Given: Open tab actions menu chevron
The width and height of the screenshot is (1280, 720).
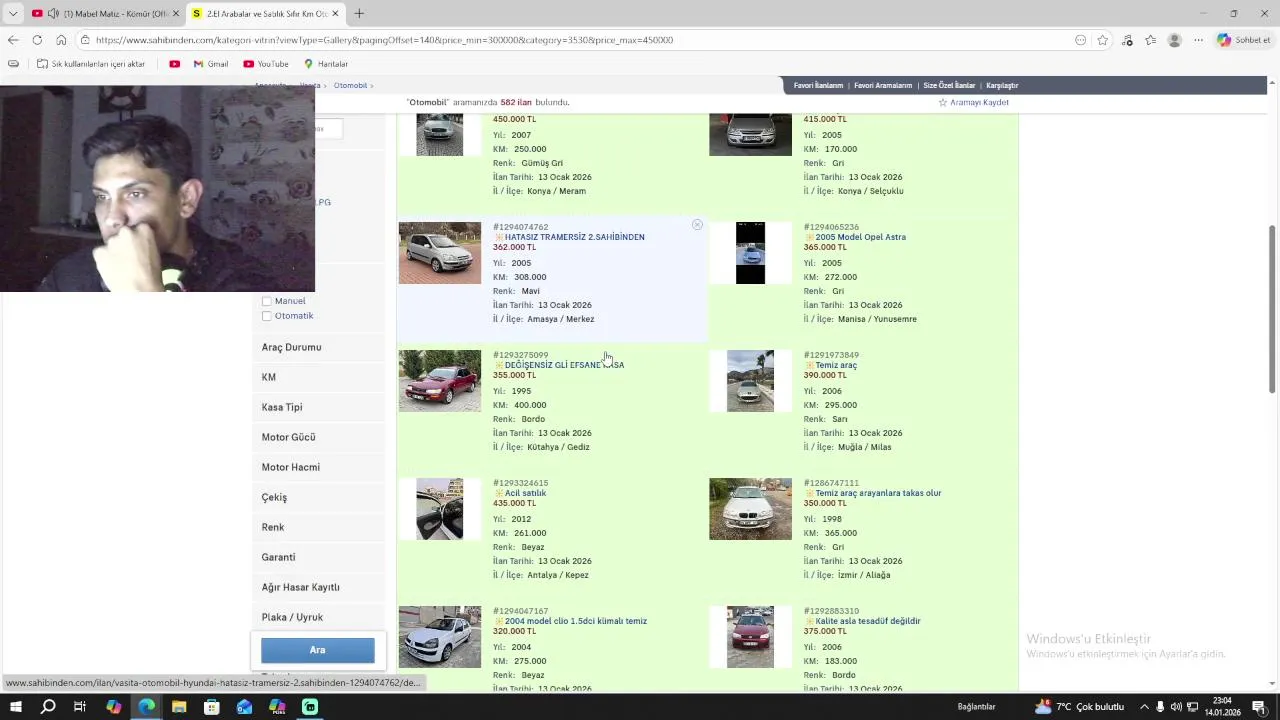Looking at the screenshot, I should tap(13, 13).
